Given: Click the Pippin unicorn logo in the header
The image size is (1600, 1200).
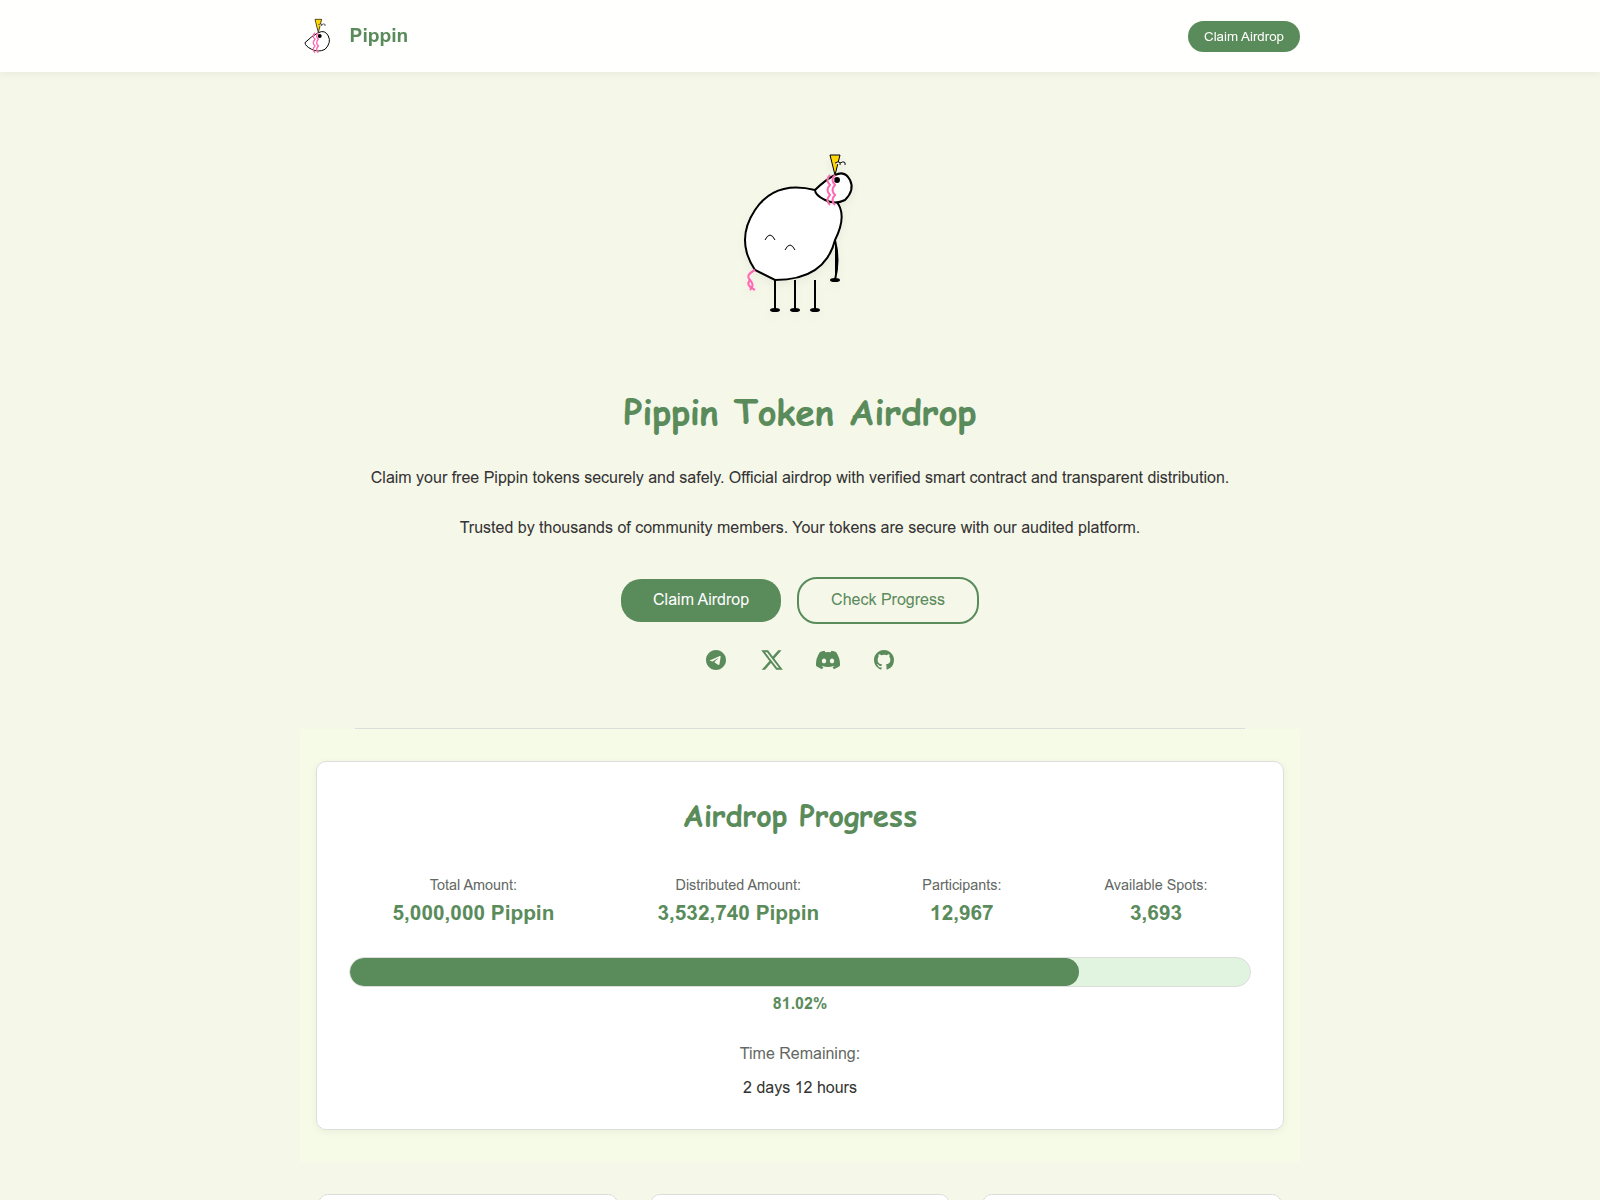Looking at the screenshot, I should (x=318, y=36).
